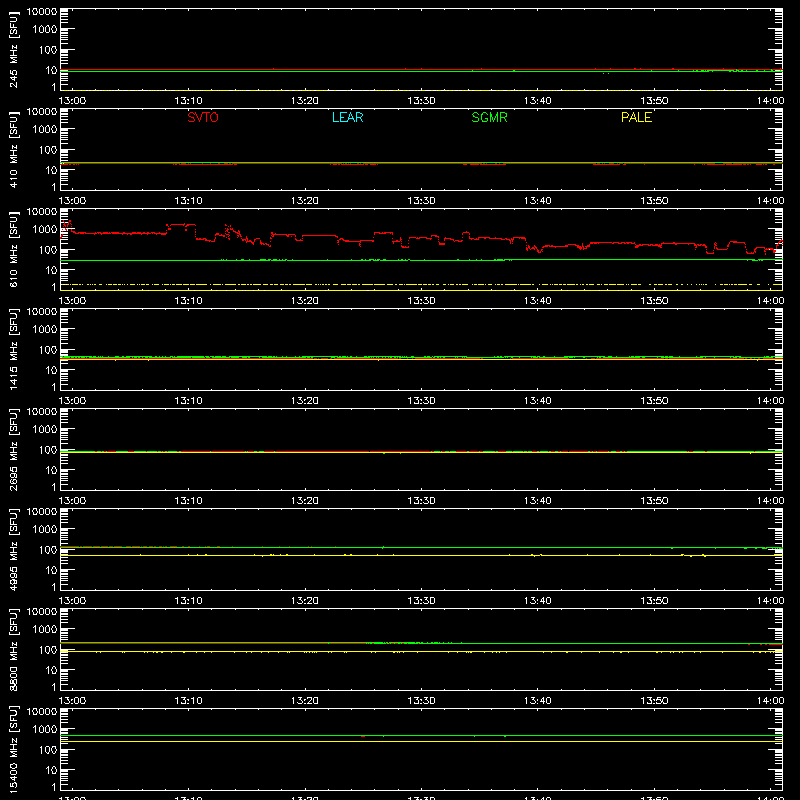Click the 13:50 tick under the 8800 MHz panel
Screen dimensions: 800x800
pyautogui.click(x=654, y=701)
